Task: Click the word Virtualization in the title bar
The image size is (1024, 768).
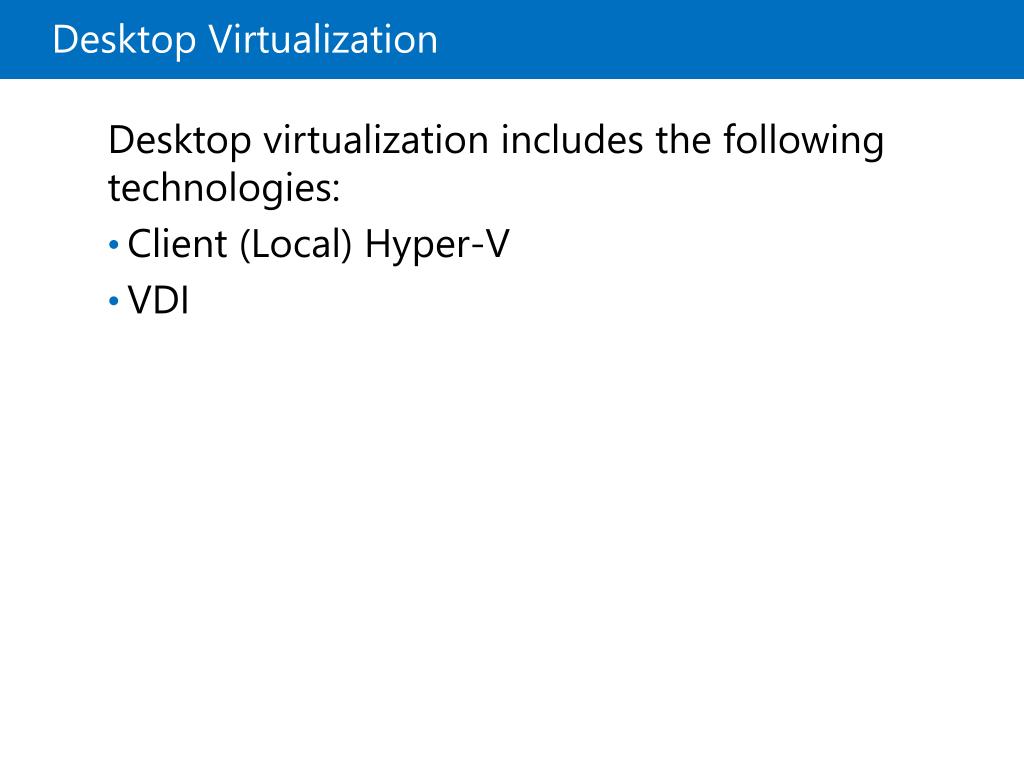Action: [x=323, y=39]
